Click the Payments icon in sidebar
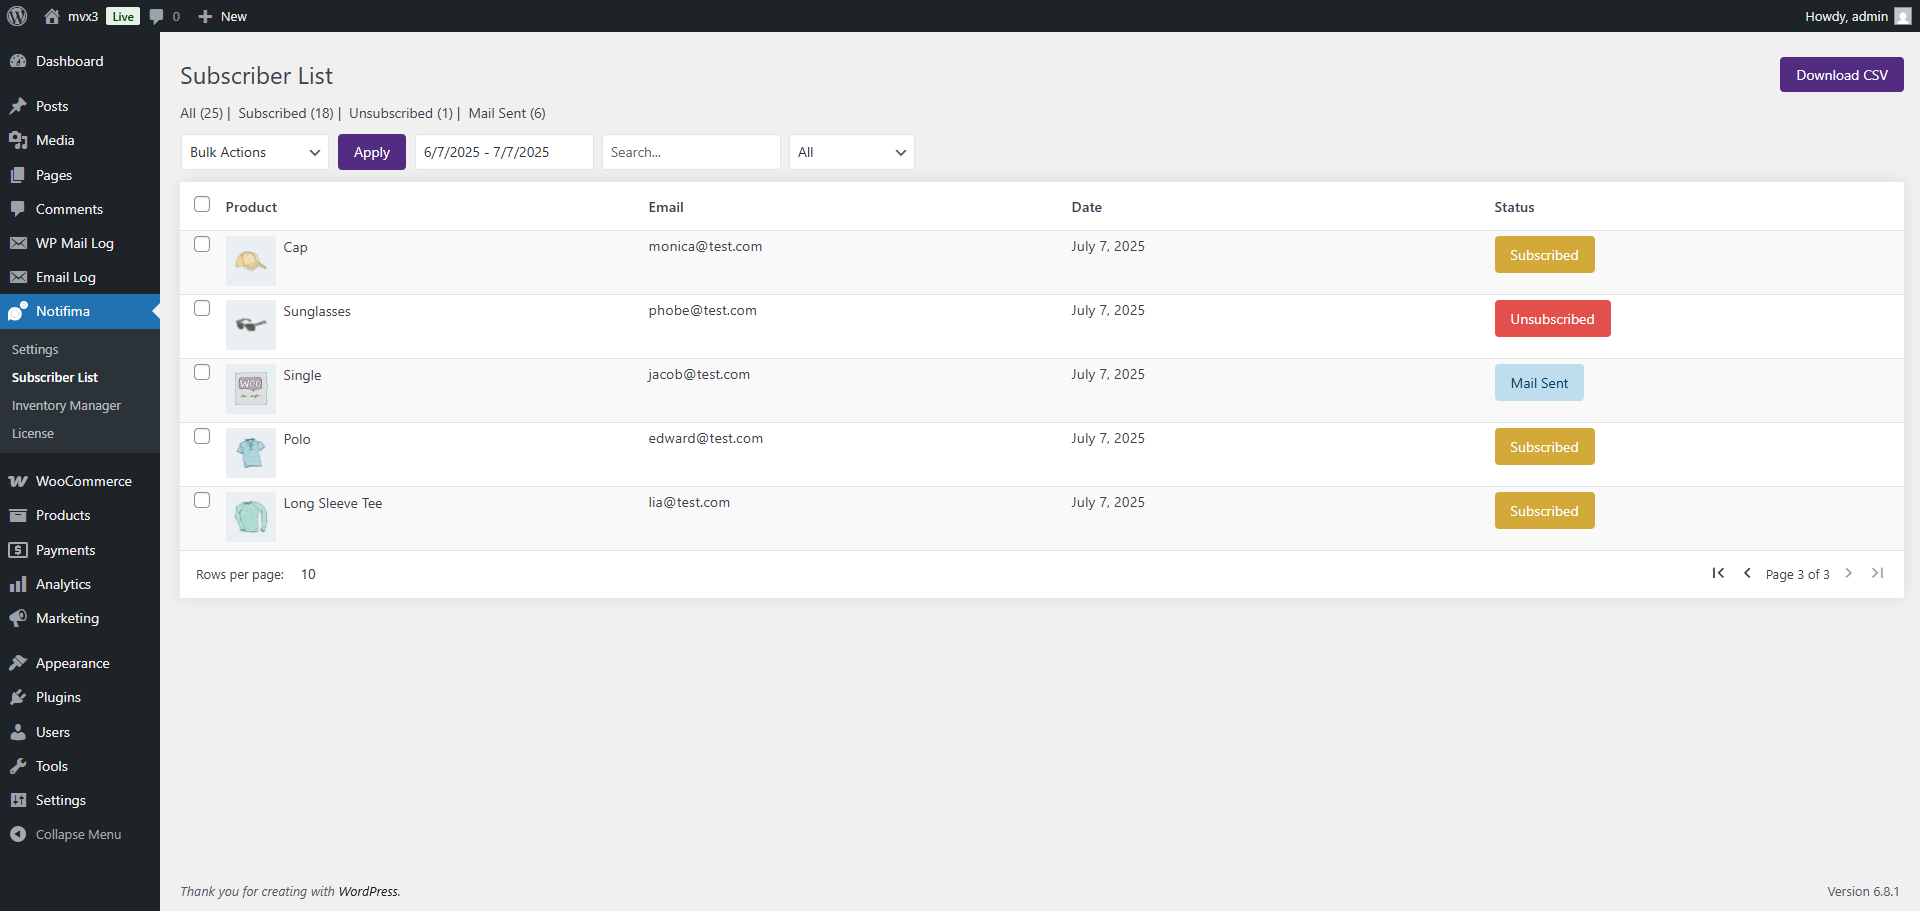 point(18,550)
